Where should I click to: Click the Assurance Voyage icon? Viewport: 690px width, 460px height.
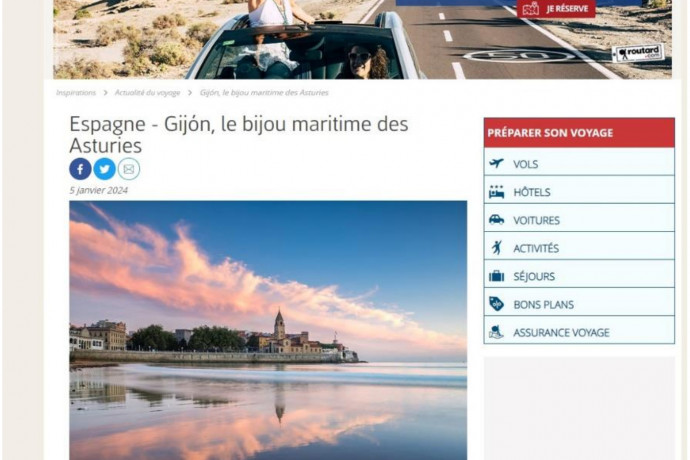[496, 332]
